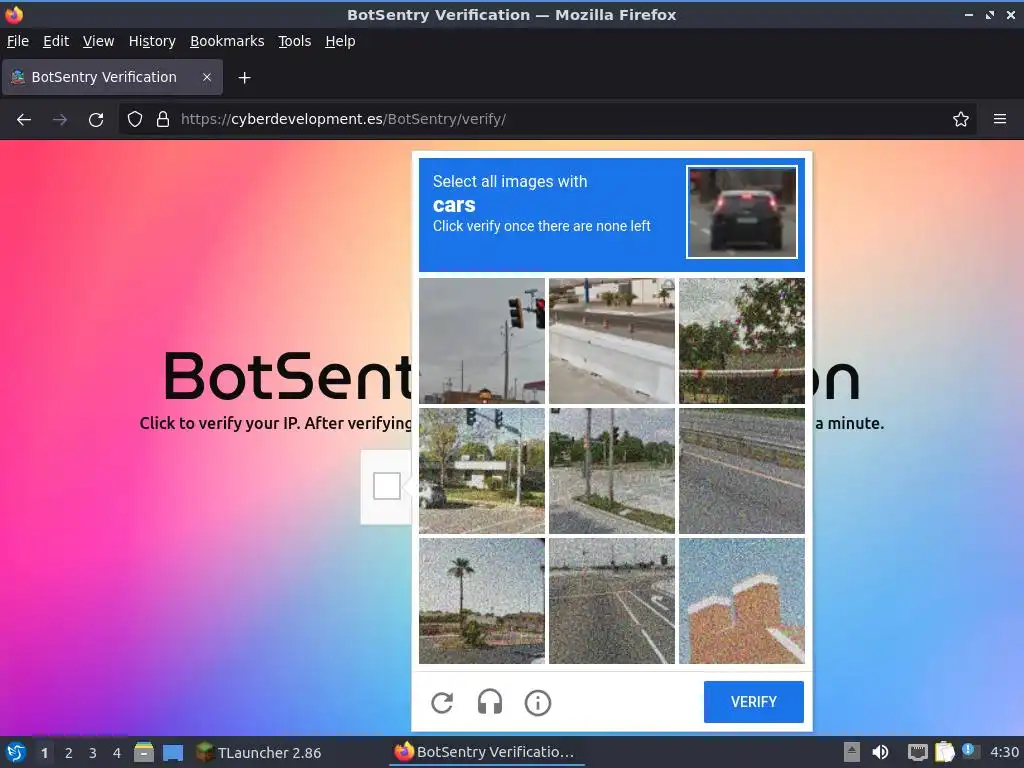Open the History menu
Screen dimensions: 1024x768
(x=152, y=41)
